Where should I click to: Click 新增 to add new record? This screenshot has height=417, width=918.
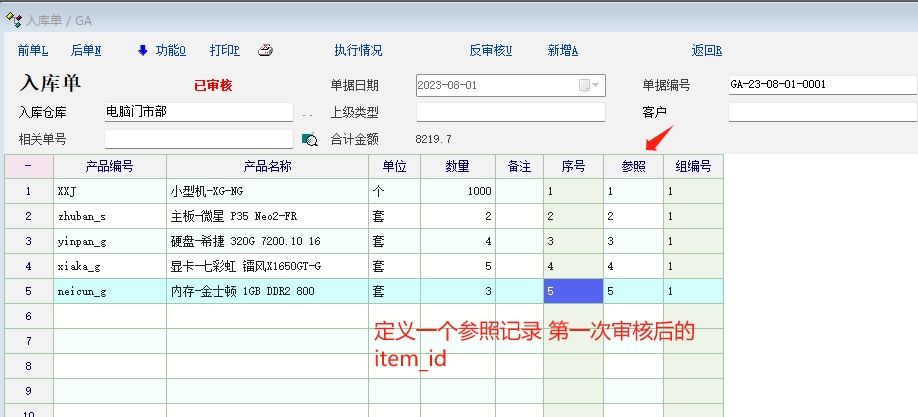(563, 51)
